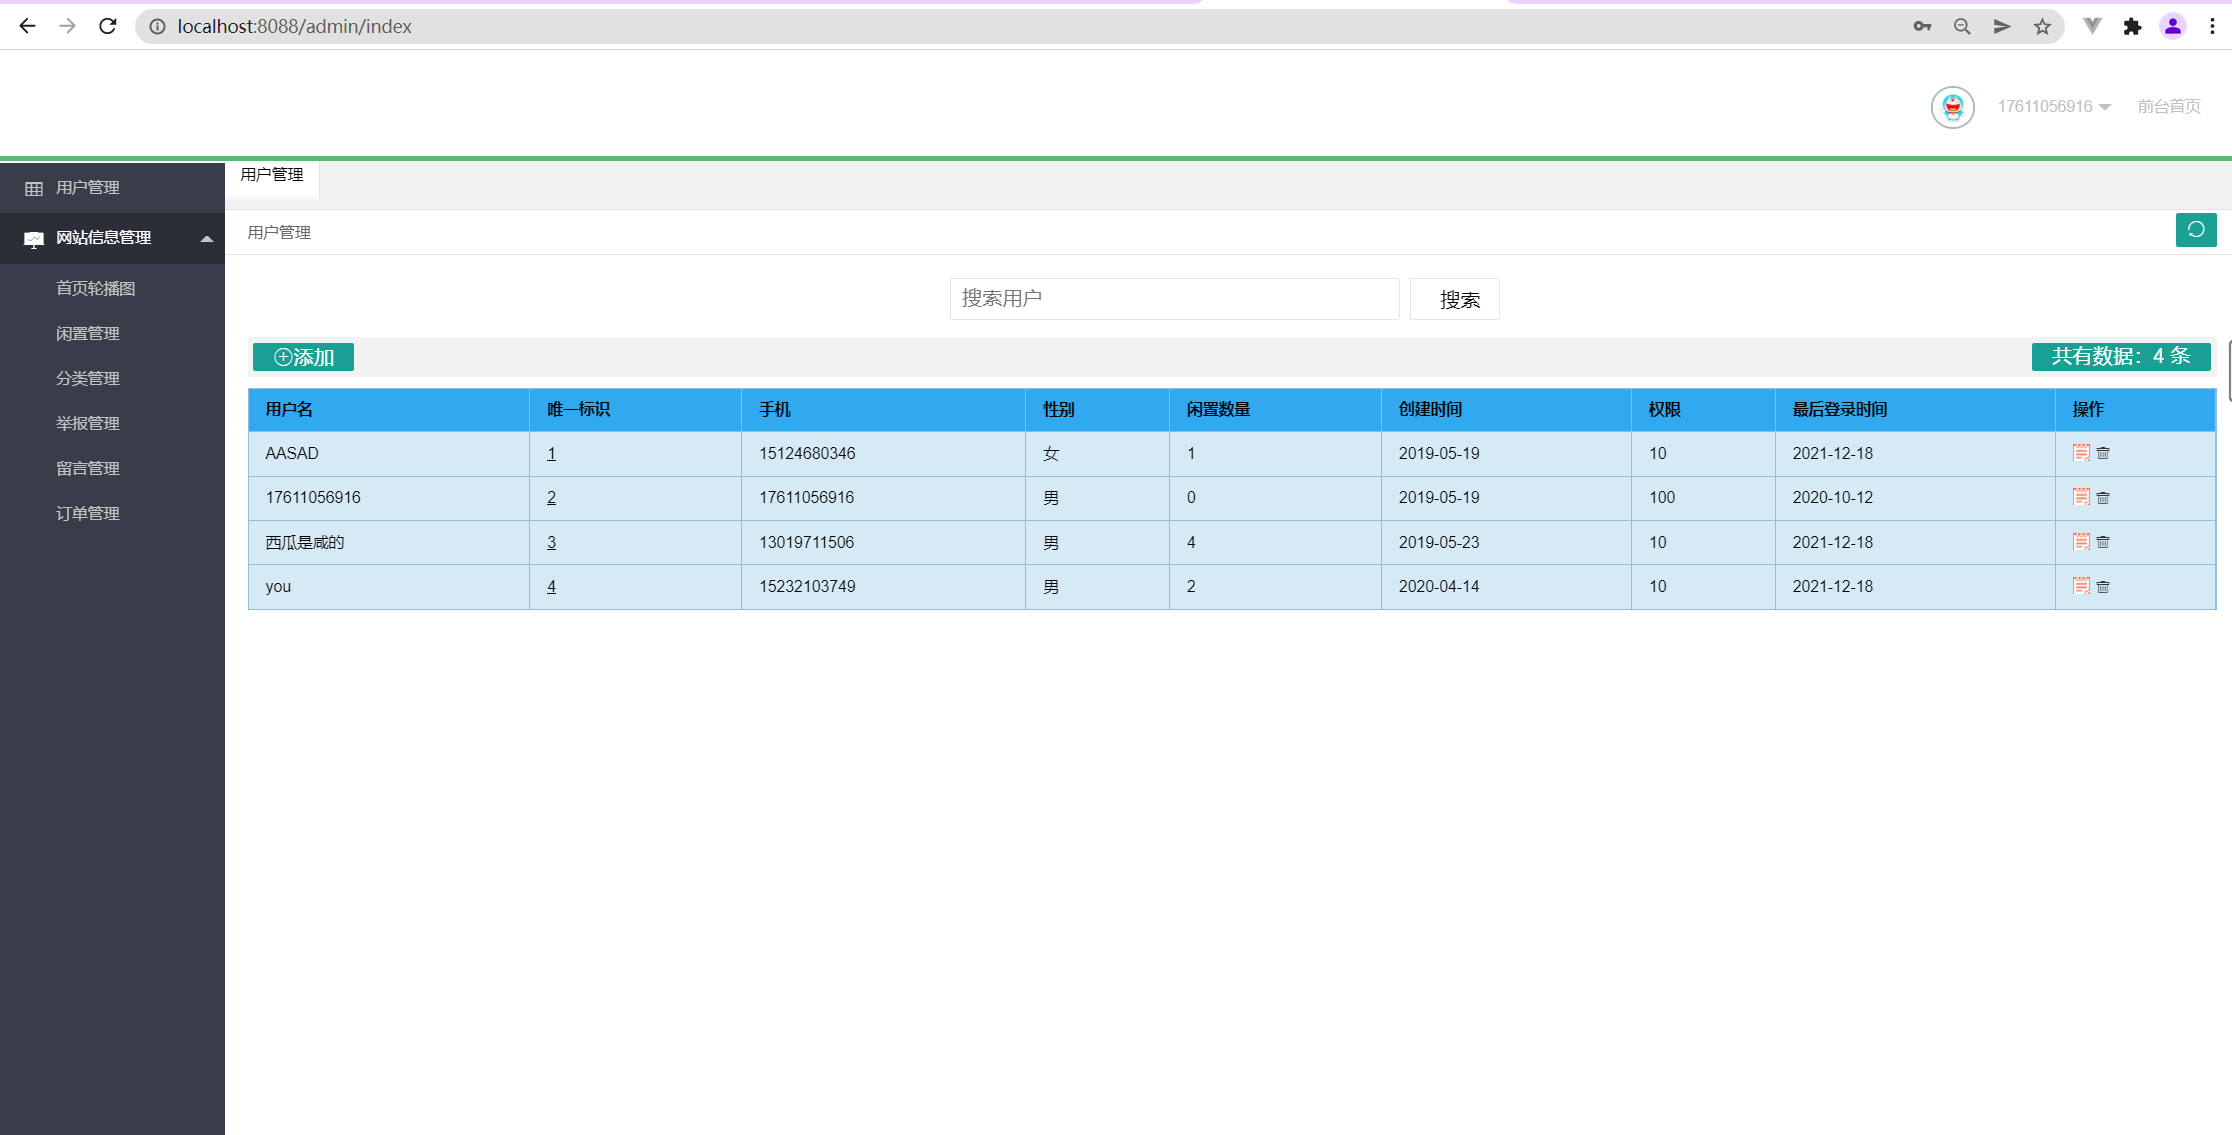Click the green refresh icon button
The image size is (2232, 1135).
2196,230
